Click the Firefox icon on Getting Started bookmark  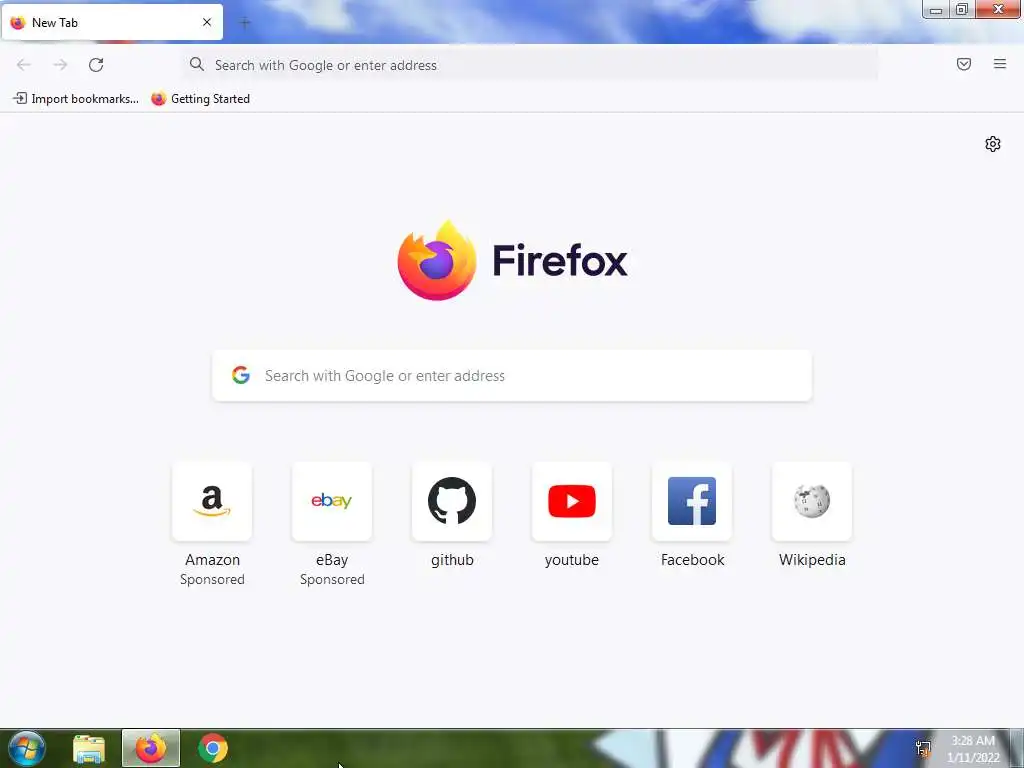click(158, 99)
